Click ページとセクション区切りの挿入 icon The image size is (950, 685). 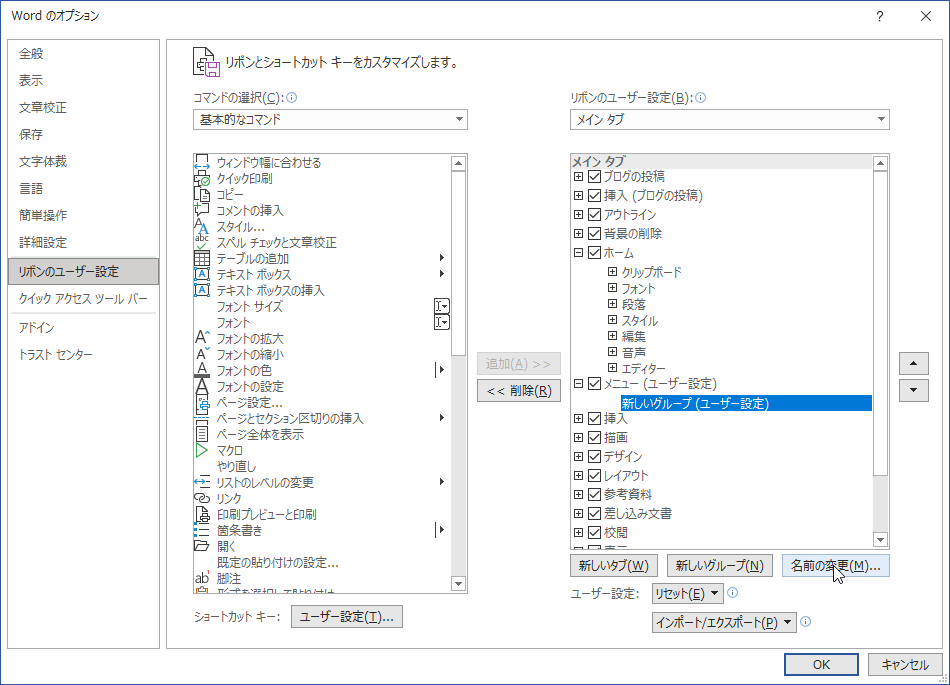coord(202,418)
